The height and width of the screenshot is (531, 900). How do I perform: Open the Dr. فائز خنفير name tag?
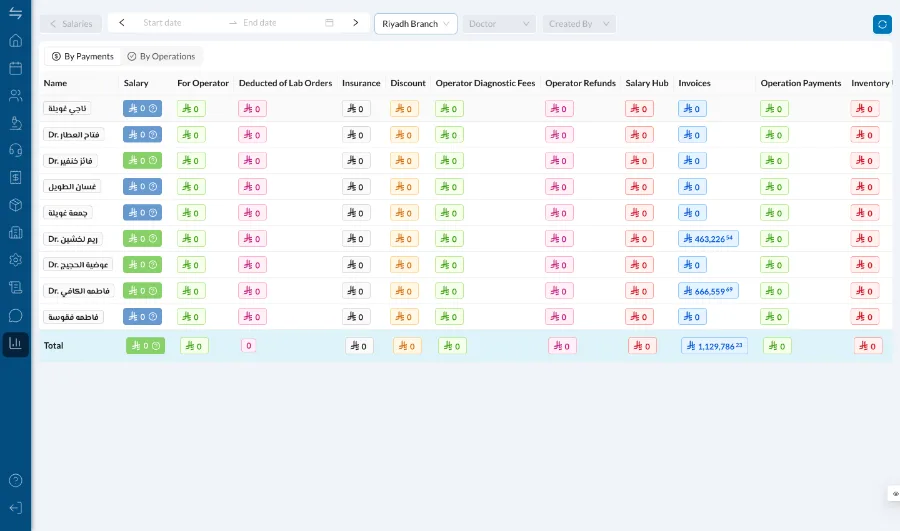pos(70,161)
